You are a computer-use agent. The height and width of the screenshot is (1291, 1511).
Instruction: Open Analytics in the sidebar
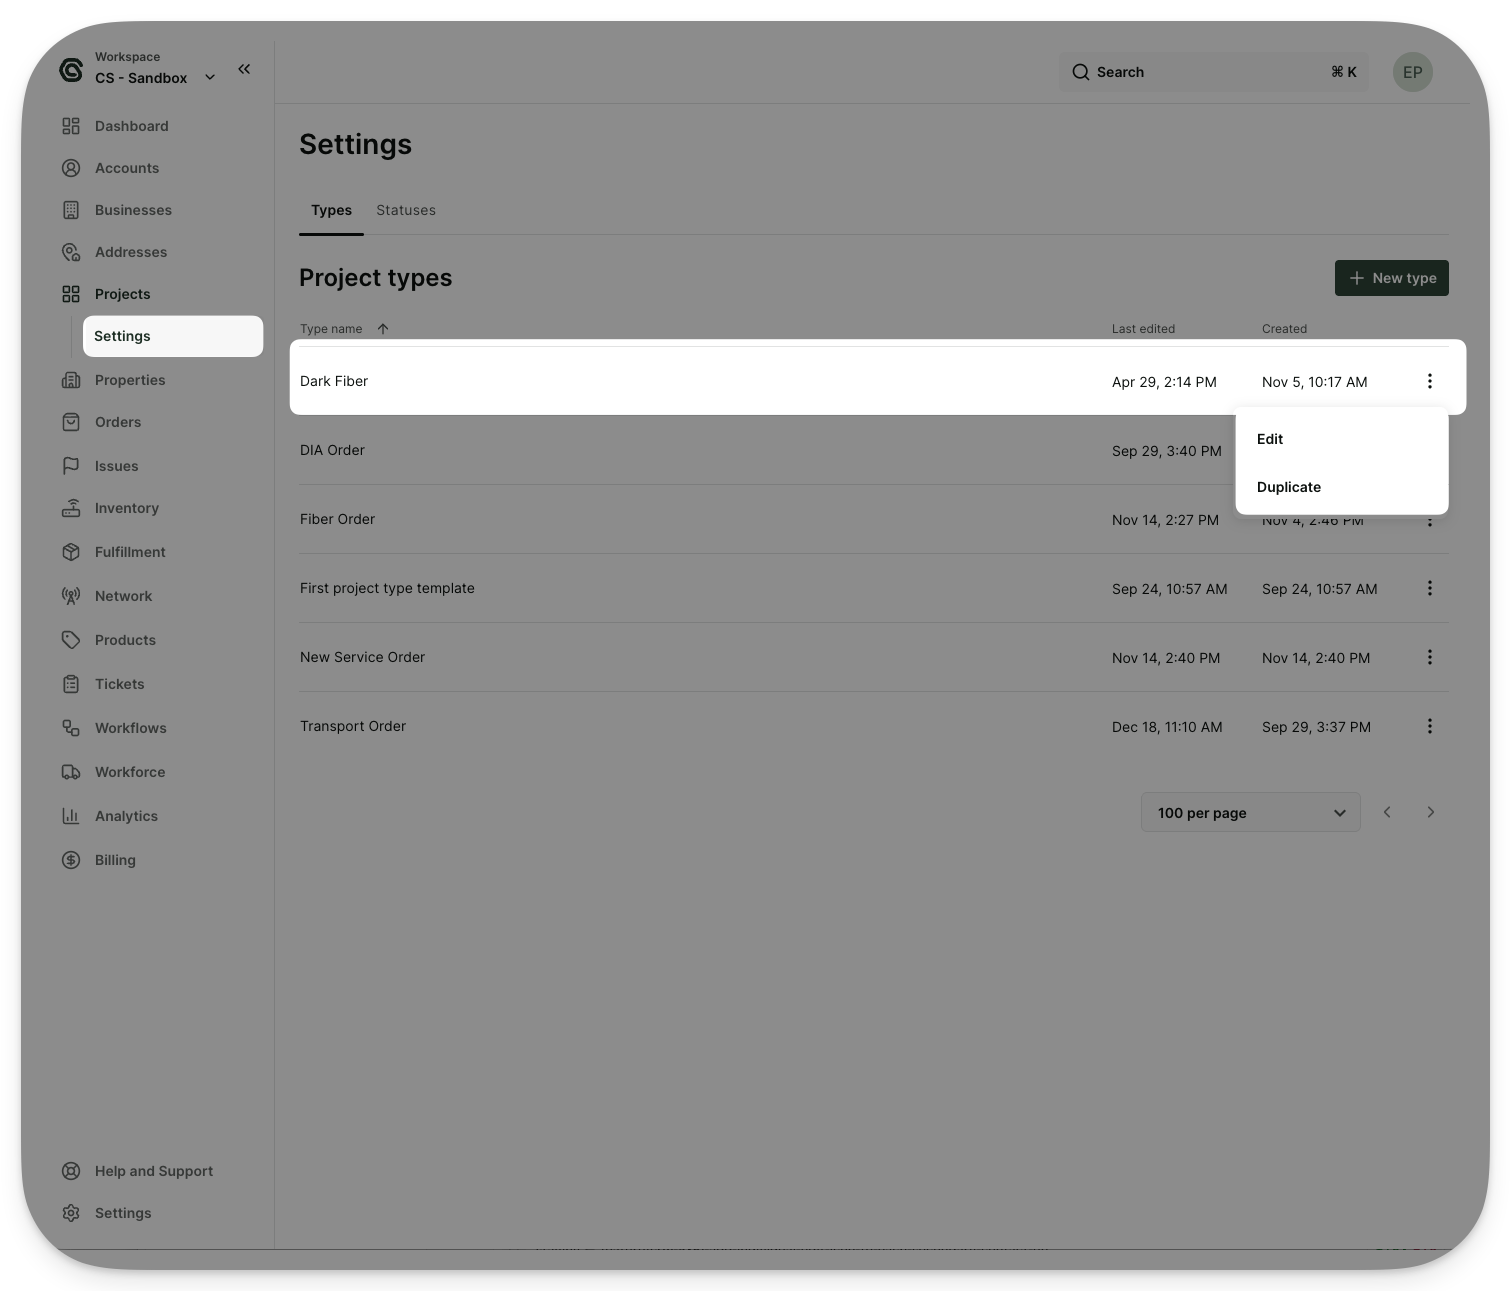(126, 816)
